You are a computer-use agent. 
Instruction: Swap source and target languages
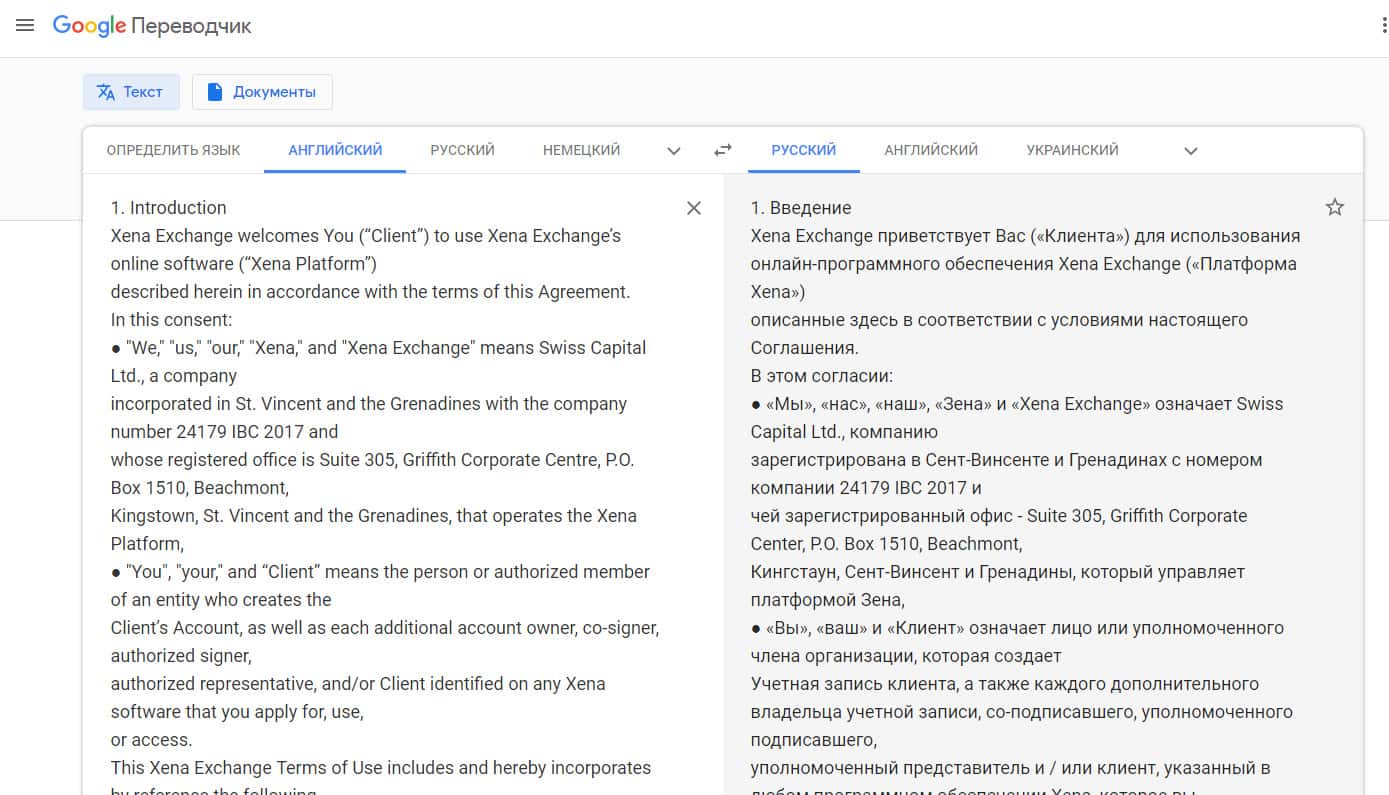(x=723, y=150)
